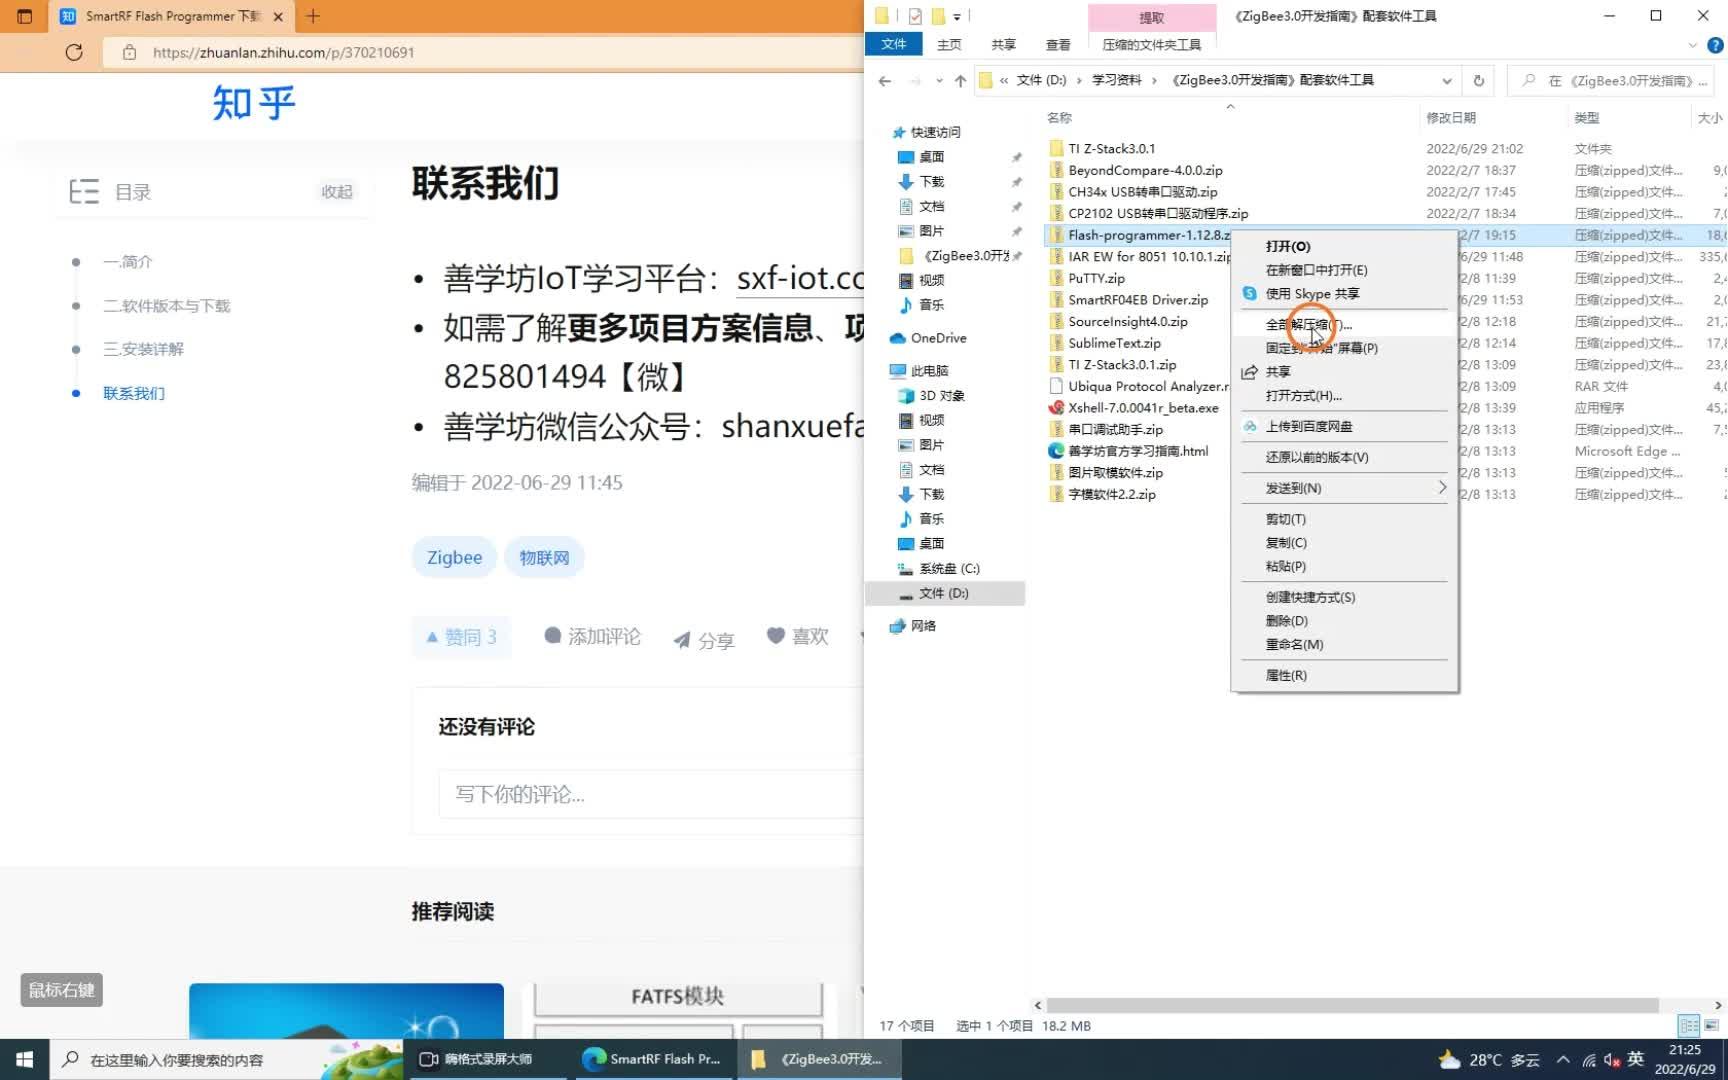
Task: Open the address bar history dropdown
Action: coord(1447,80)
